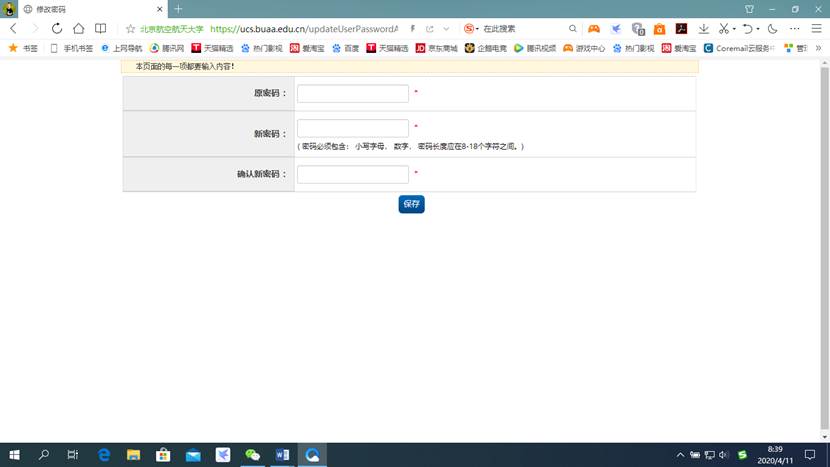The image size is (830, 467).
Task: Open the browser main menu (hamburger)
Action: [816, 29]
